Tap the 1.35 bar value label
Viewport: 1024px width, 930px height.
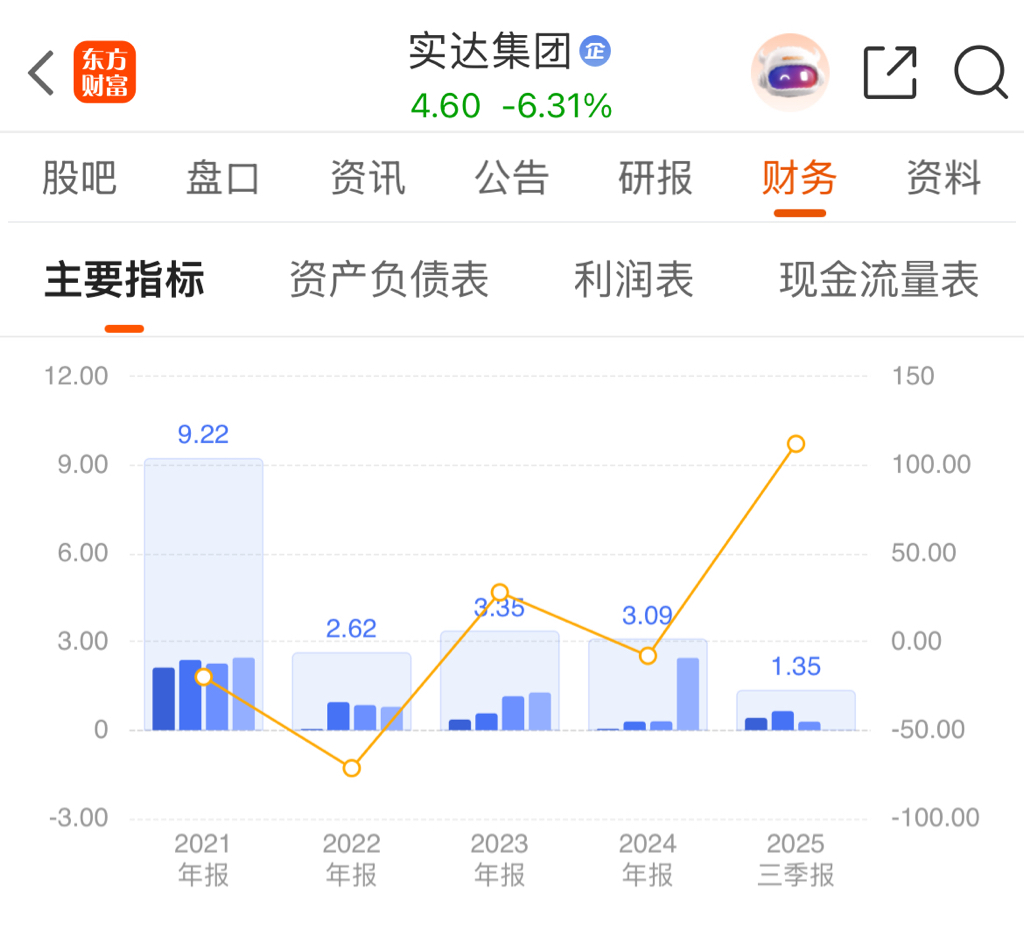[796, 666]
